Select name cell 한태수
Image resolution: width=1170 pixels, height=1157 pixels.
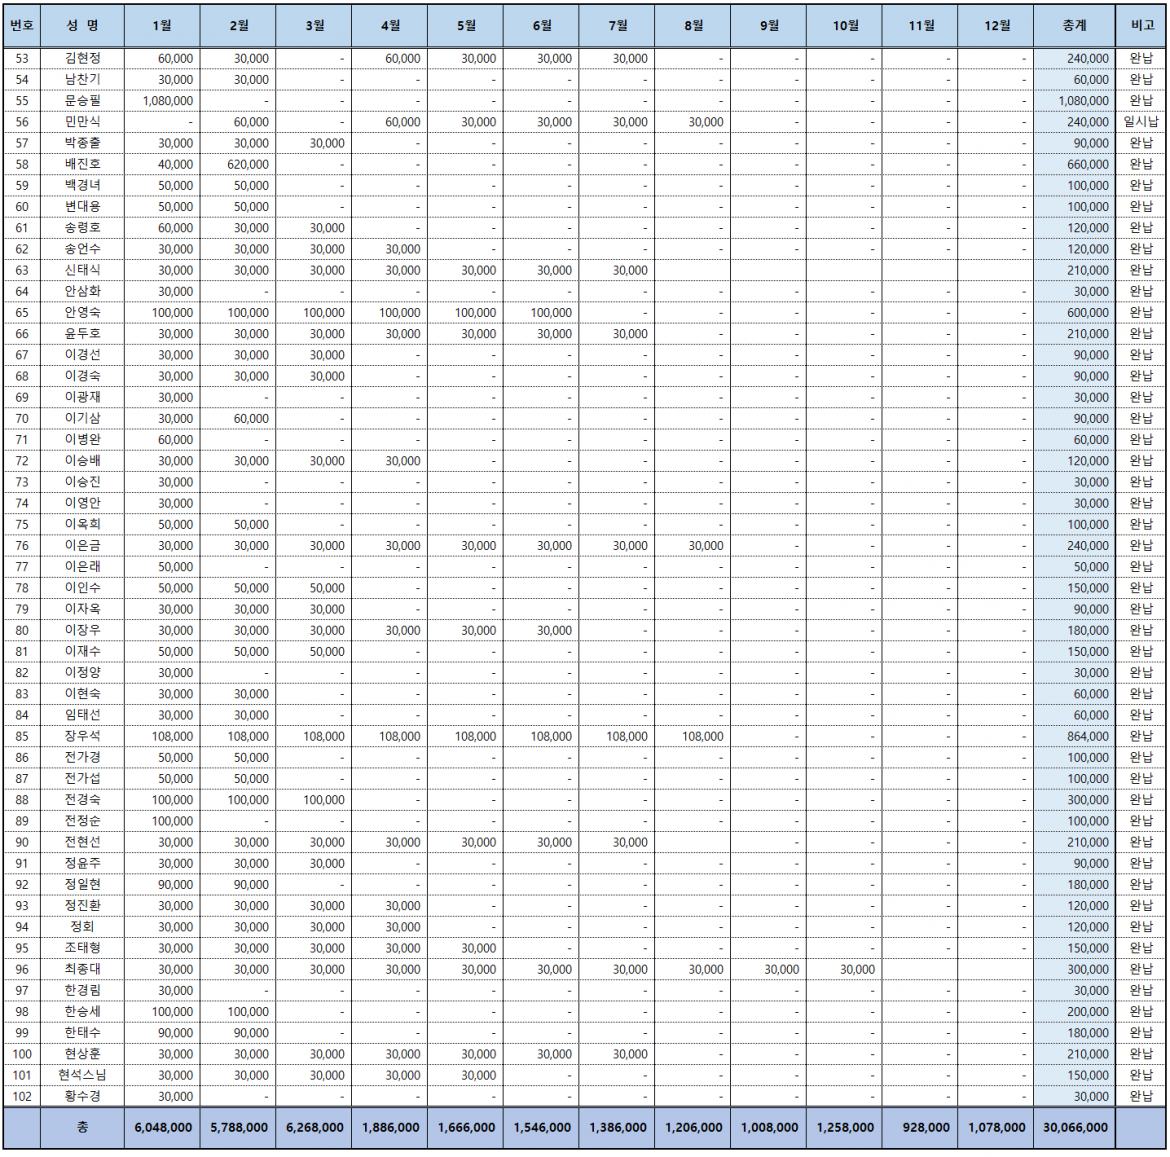click(82, 1032)
